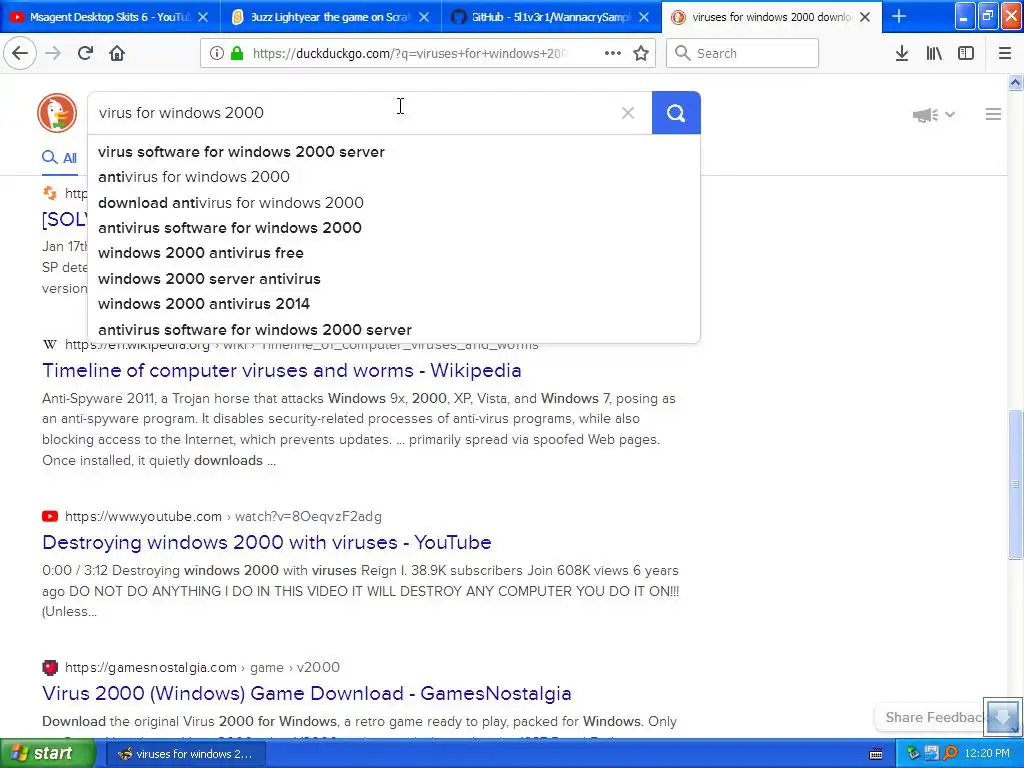Click the network computers tray icon

[932, 754]
